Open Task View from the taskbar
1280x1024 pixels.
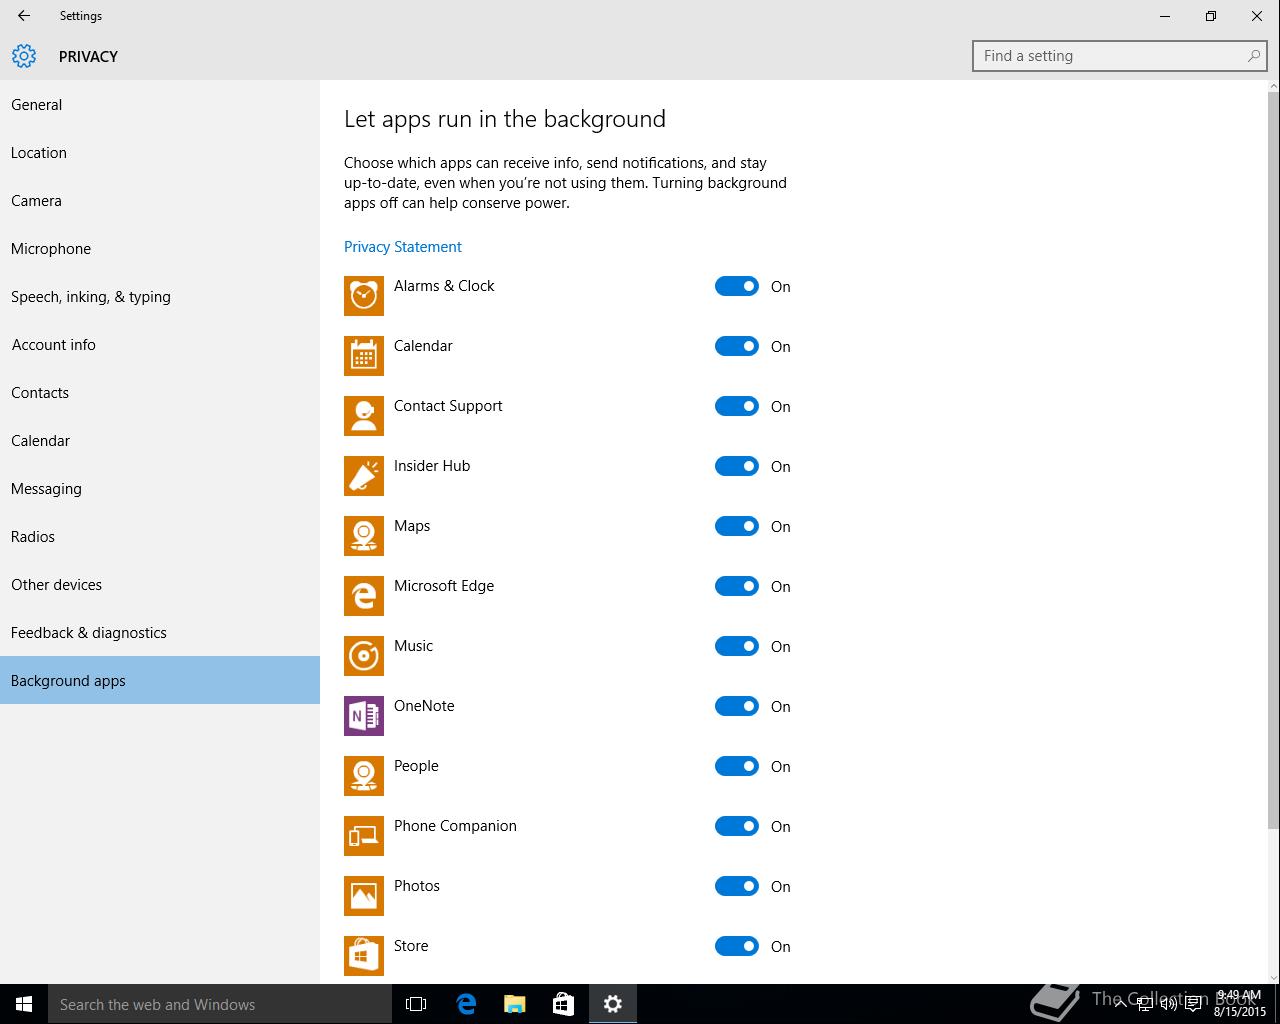click(416, 1004)
